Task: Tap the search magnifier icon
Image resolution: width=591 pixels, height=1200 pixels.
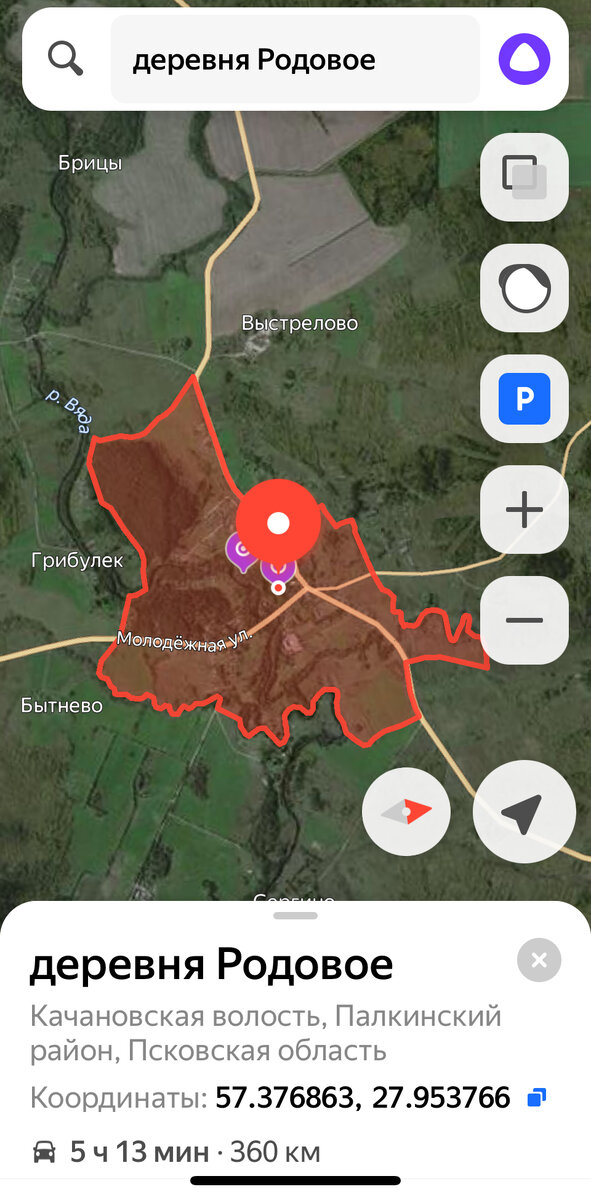Action: click(66, 59)
